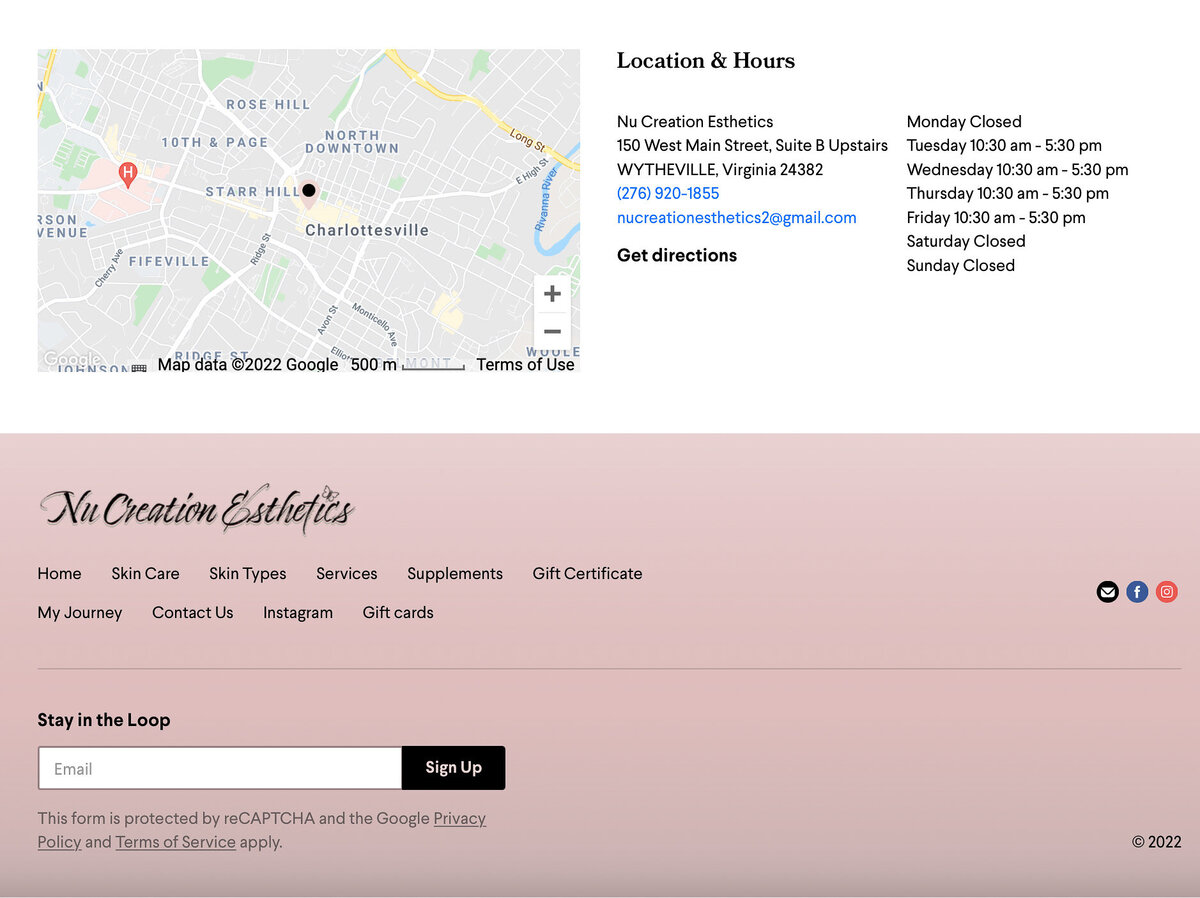
Task: Open the Instagram social icon
Action: point(1167,592)
